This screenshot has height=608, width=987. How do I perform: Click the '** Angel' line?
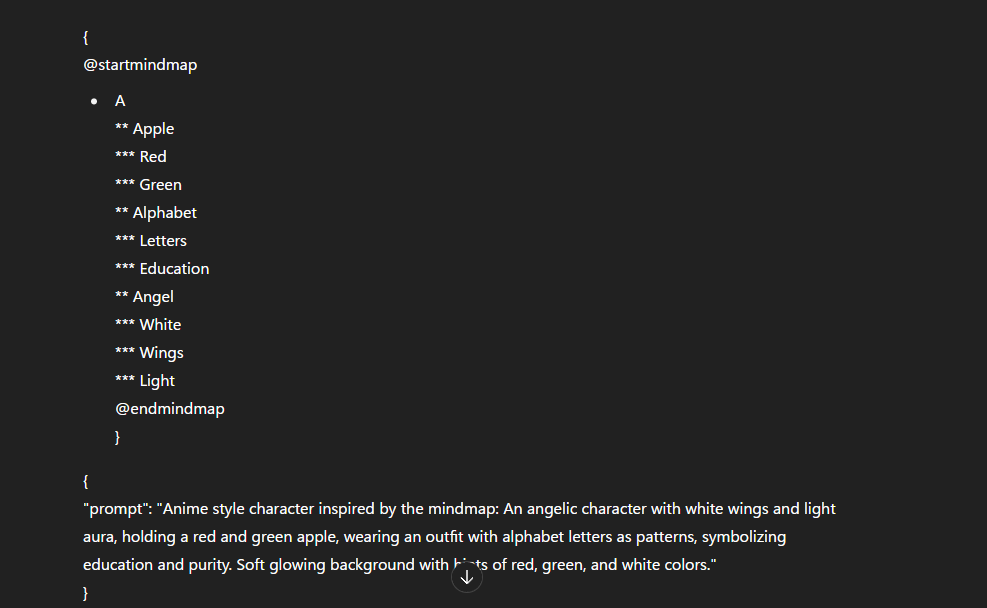[144, 297]
